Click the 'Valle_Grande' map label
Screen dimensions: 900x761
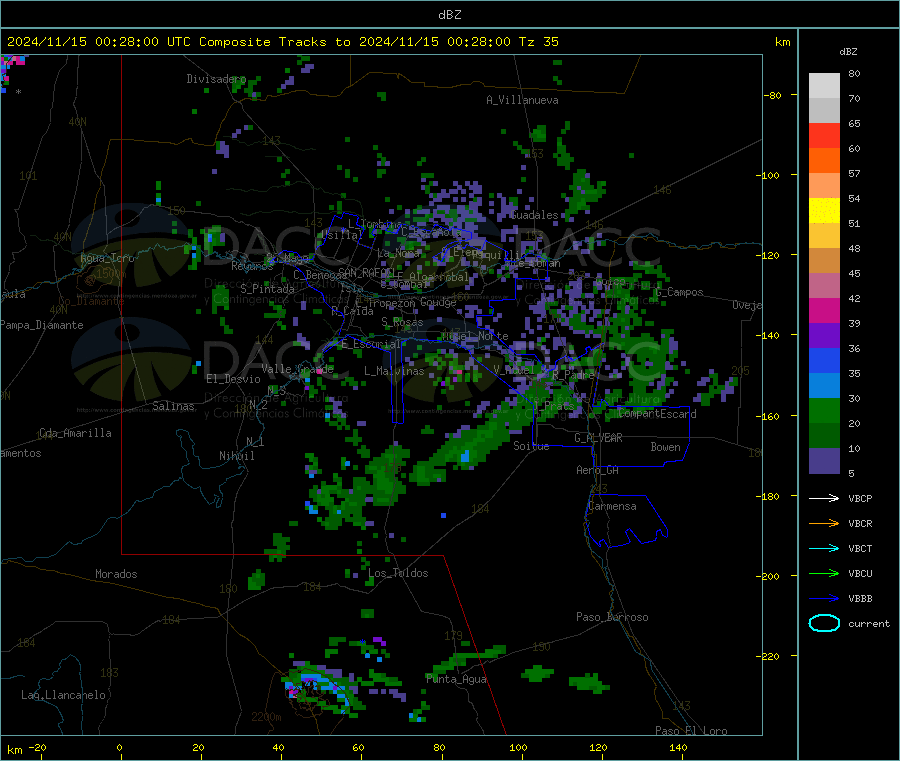(297, 369)
